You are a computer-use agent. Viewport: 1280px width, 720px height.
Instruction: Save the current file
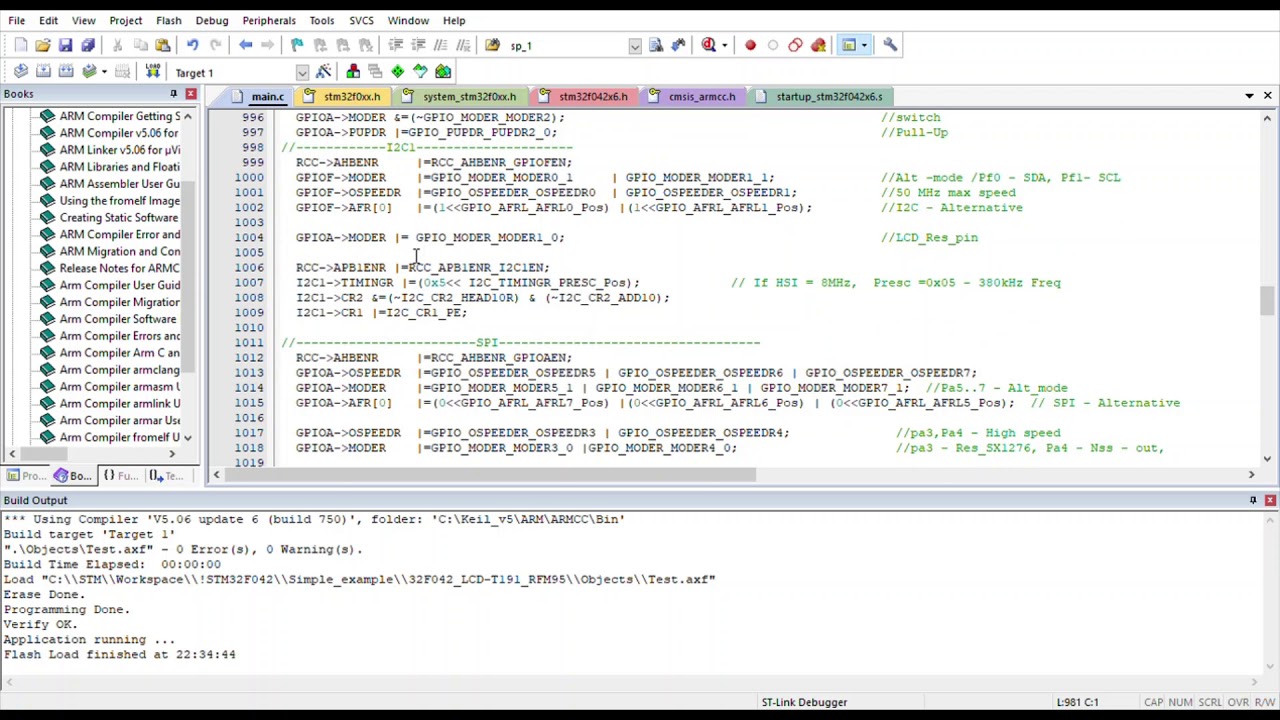click(65, 45)
